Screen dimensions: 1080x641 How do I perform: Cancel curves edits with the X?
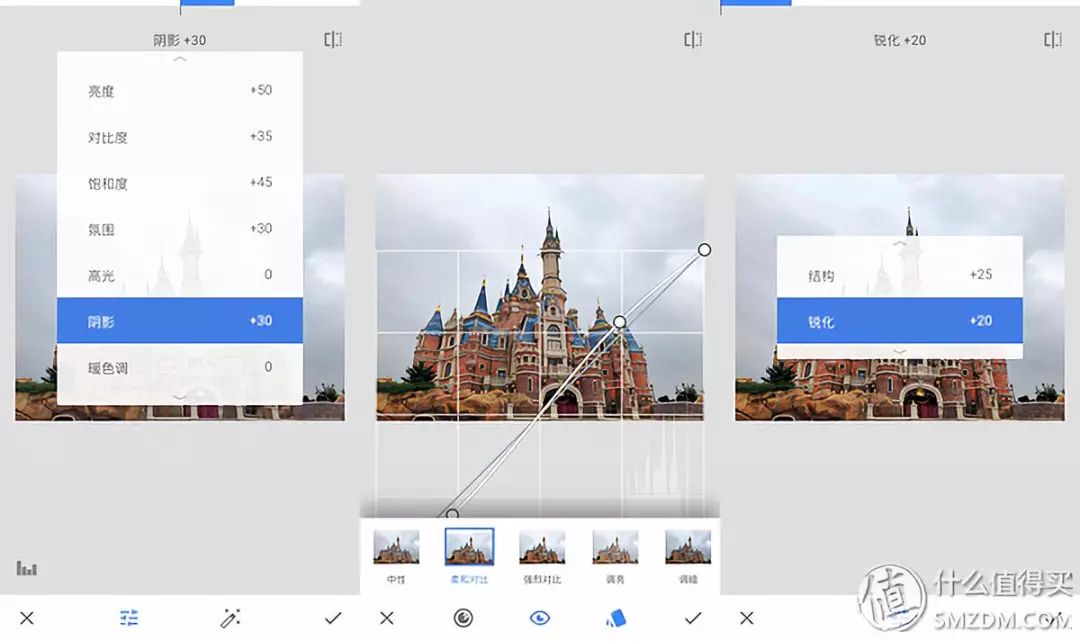387,618
